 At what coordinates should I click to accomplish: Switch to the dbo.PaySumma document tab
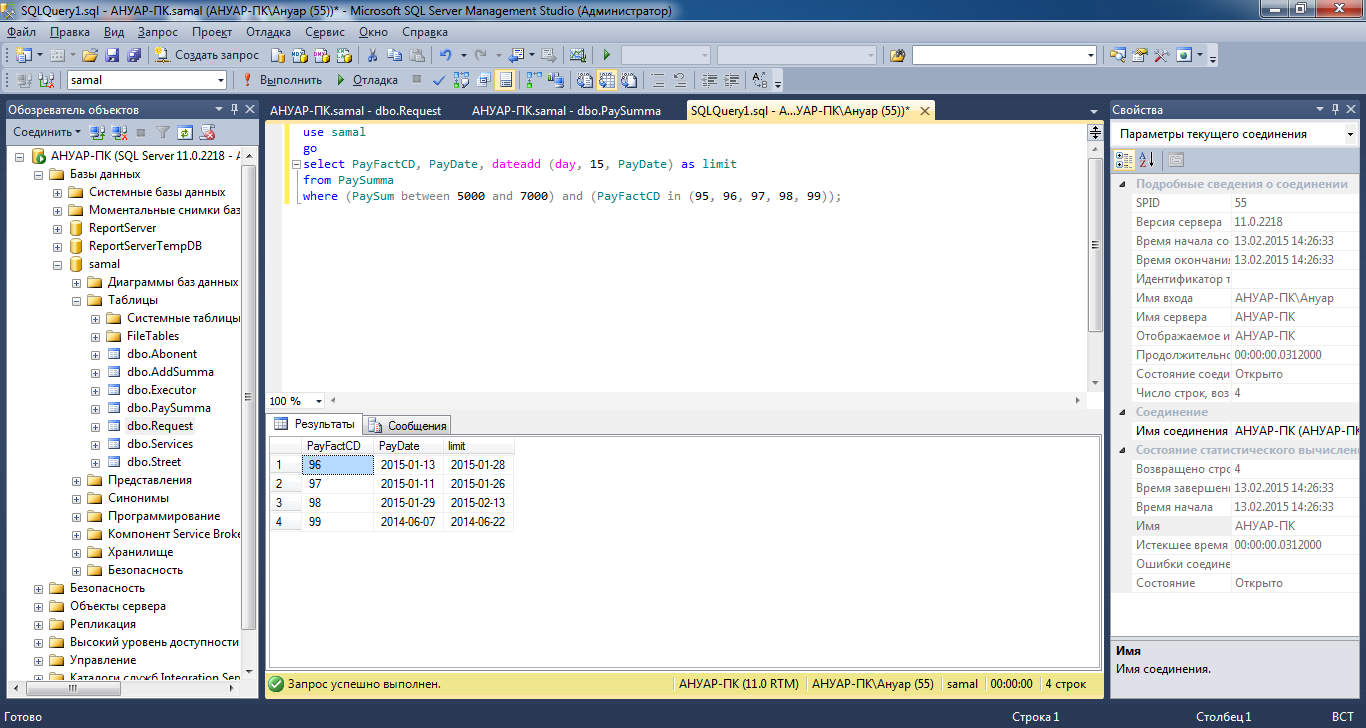pyautogui.click(x=566, y=111)
